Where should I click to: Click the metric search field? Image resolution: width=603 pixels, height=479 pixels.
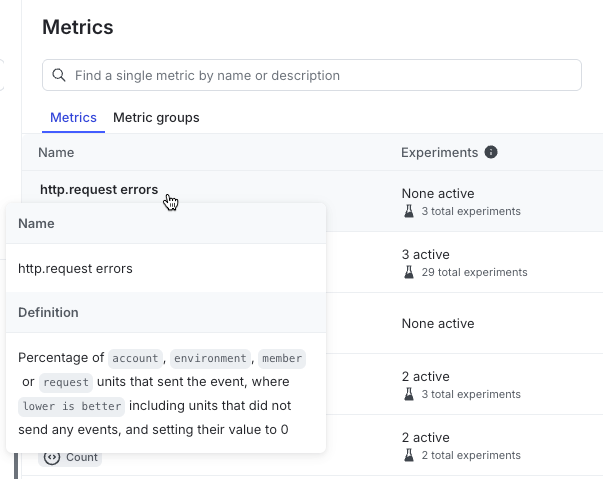coord(311,75)
